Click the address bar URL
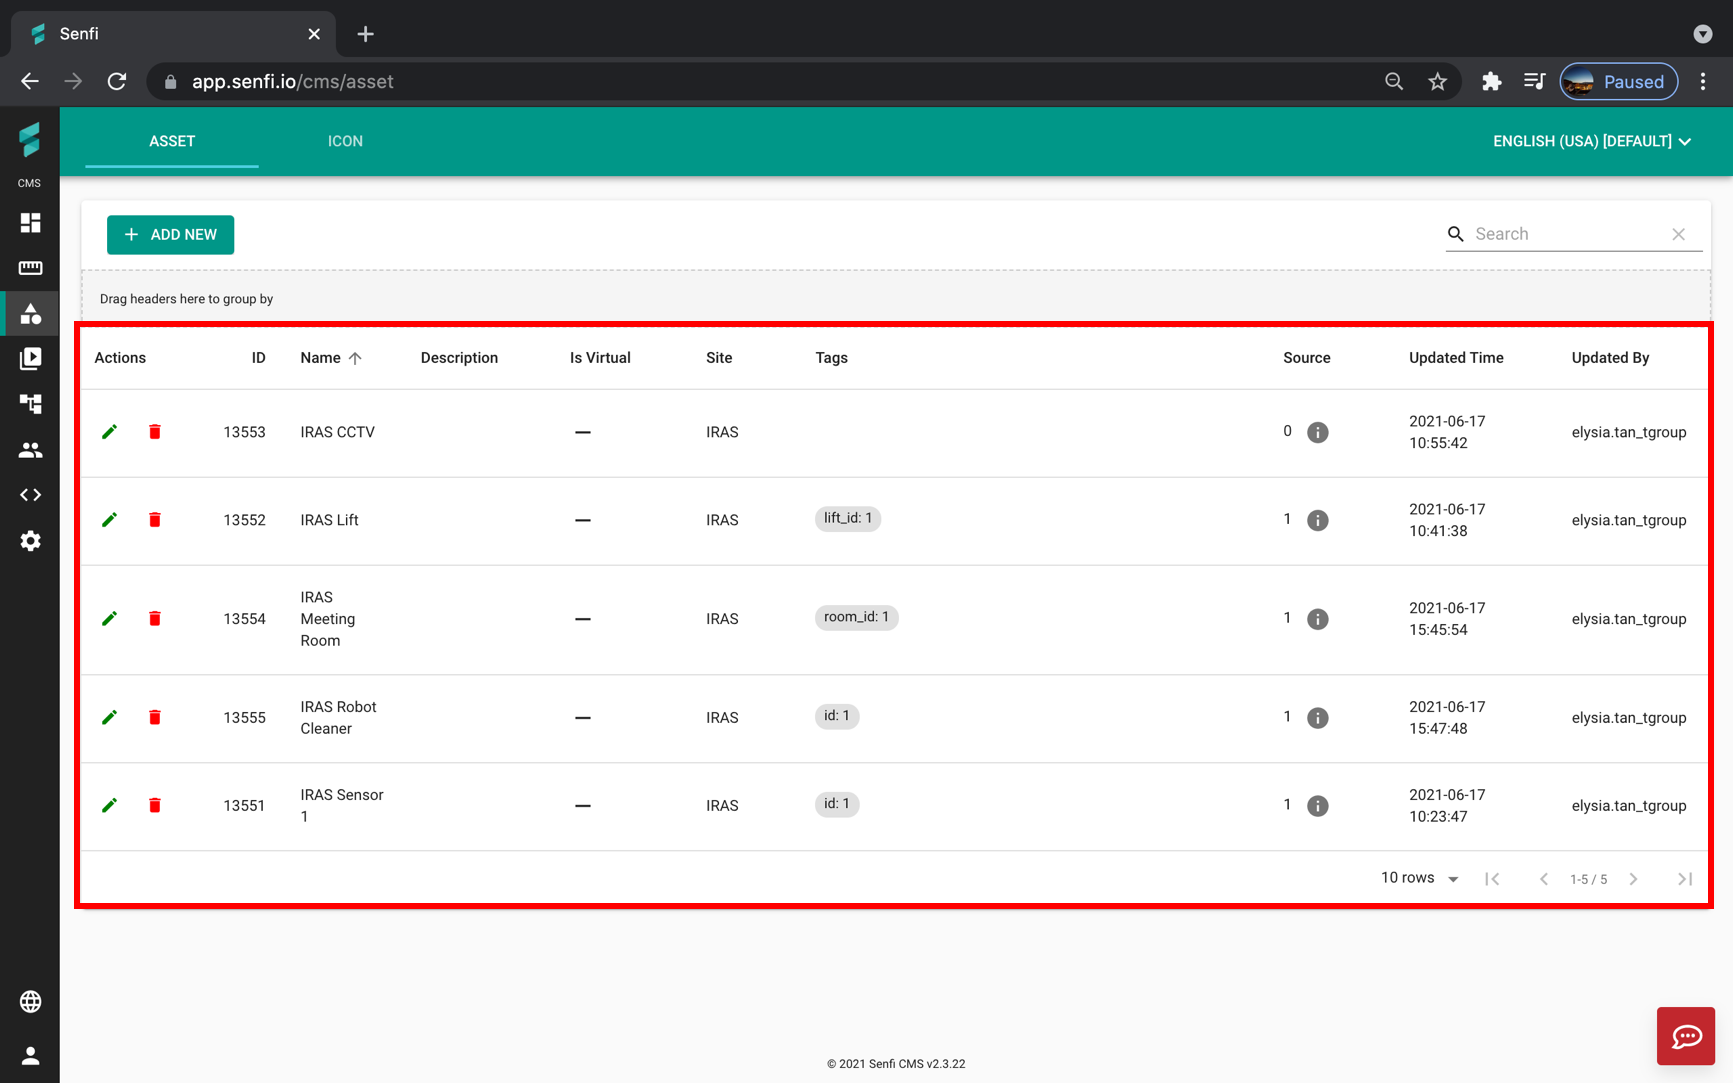Screen dimensions: 1733x1083 click(293, 82)
